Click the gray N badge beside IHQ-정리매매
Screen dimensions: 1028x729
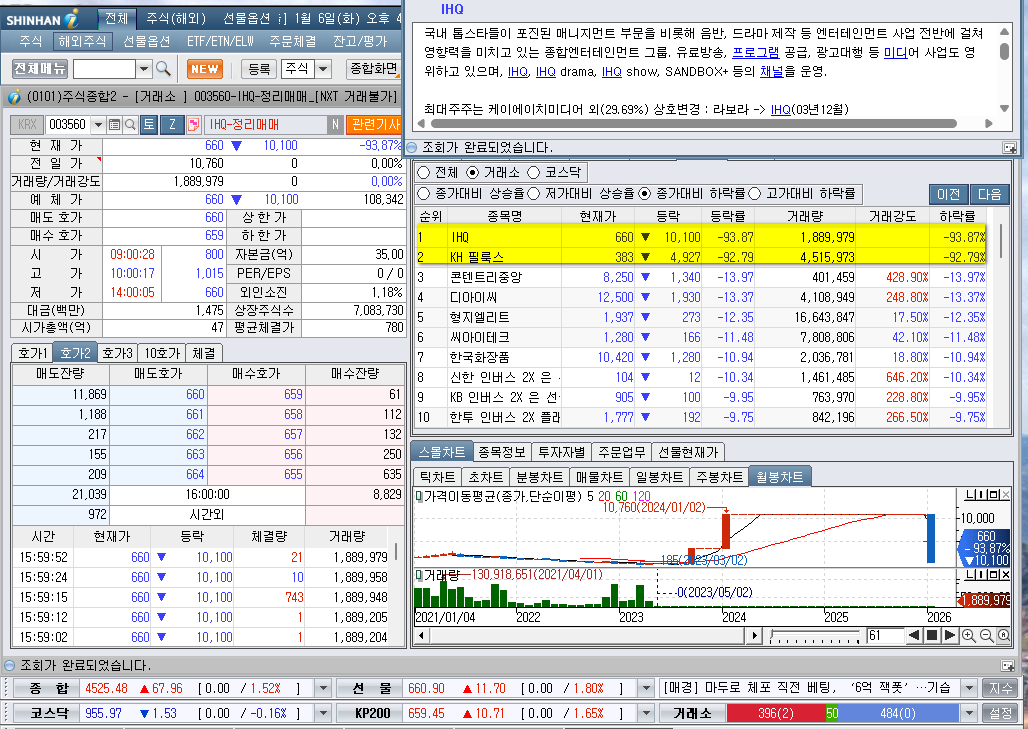pos(335,125)
